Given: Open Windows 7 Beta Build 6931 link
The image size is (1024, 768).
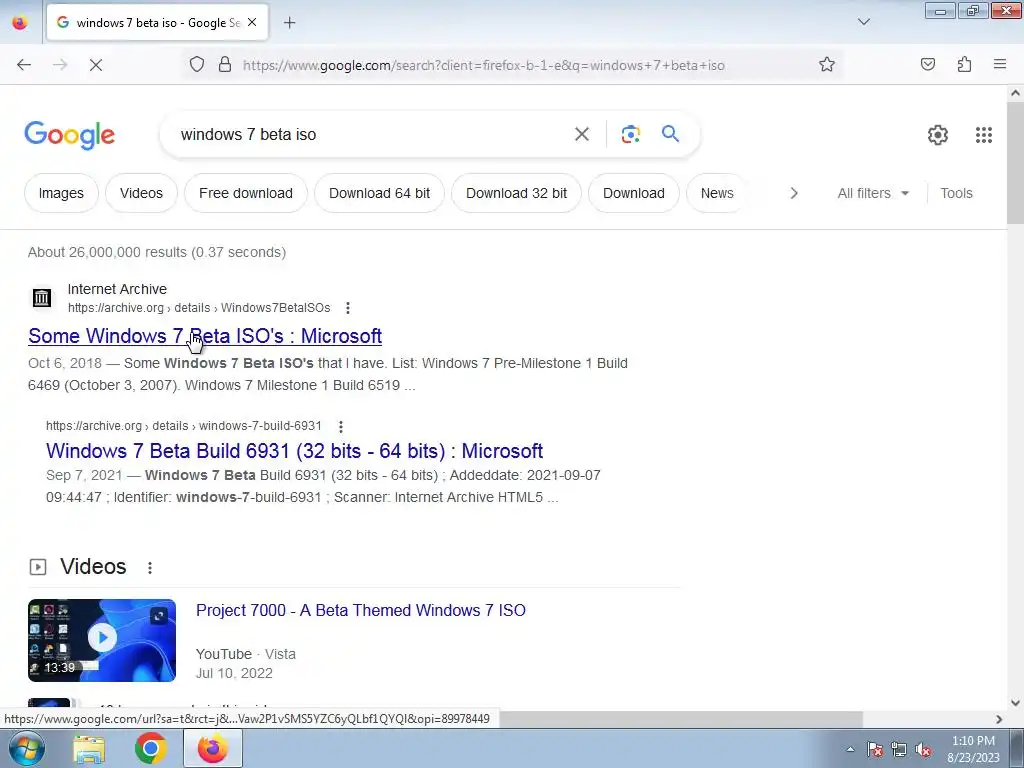Looking at the screenshot, I should click(295, 451).
